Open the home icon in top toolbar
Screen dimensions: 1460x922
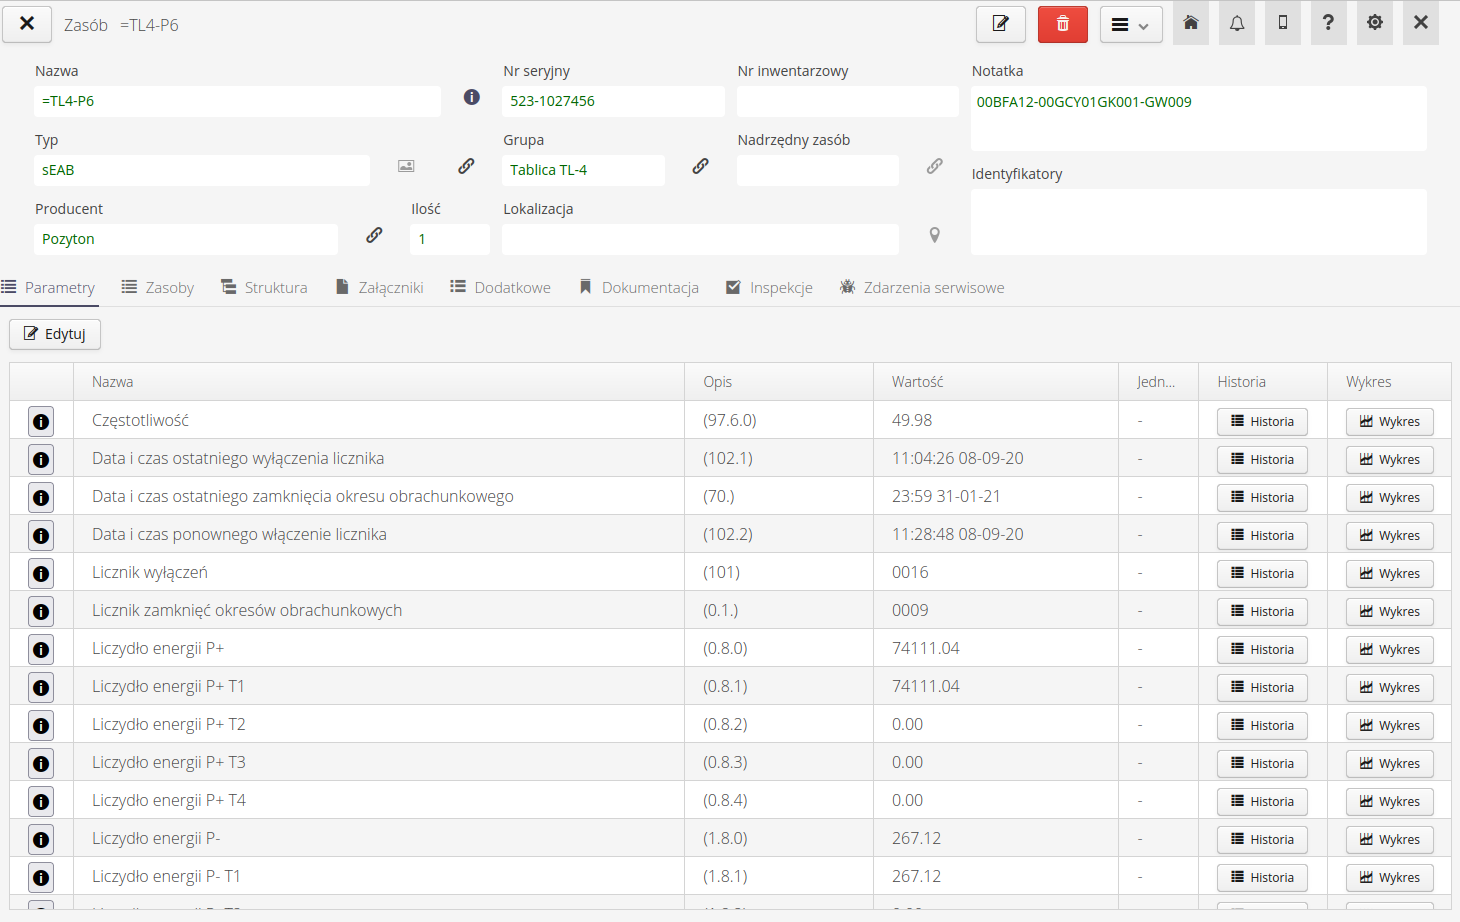(1190, 23)
